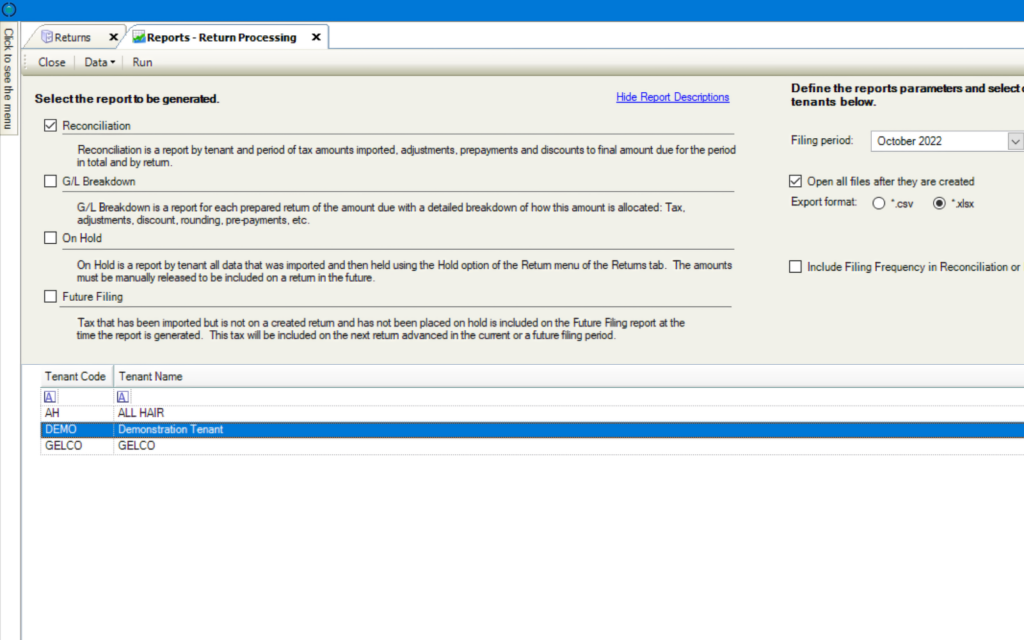Disable 'Open all files after they are created'
The width and height of the screenshot is (1024, 640).
pyautogui.click(x=795, y=182)
